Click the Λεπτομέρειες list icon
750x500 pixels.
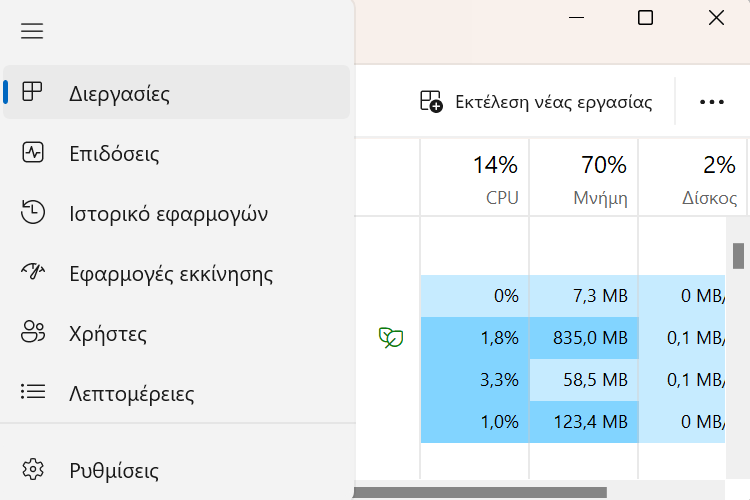[33, 392]
